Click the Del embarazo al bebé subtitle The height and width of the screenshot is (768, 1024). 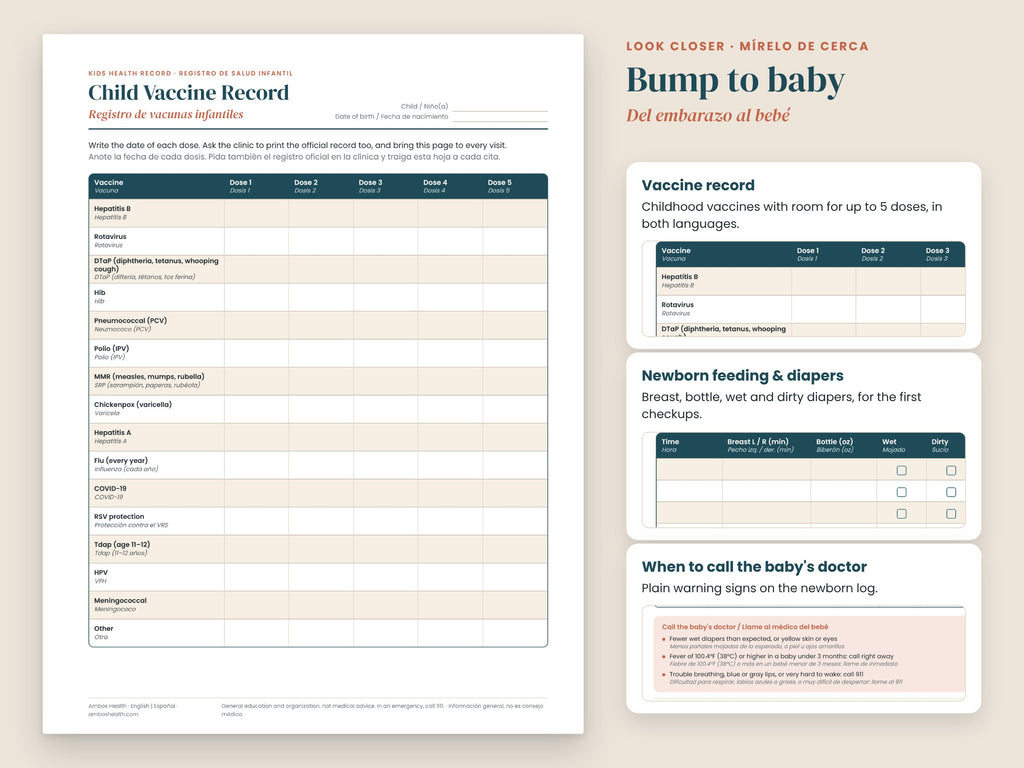(x=708, y=116)
